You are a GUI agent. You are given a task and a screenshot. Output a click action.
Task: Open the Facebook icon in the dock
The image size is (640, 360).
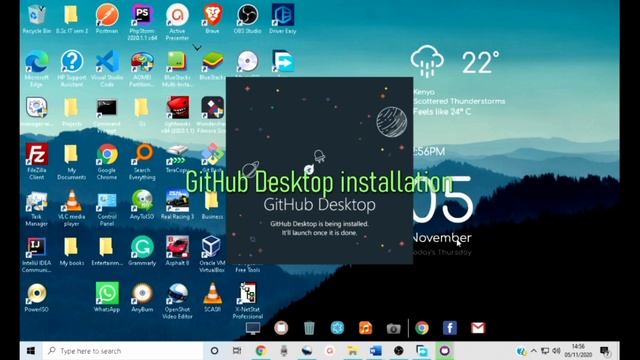[x=450, y=328]
